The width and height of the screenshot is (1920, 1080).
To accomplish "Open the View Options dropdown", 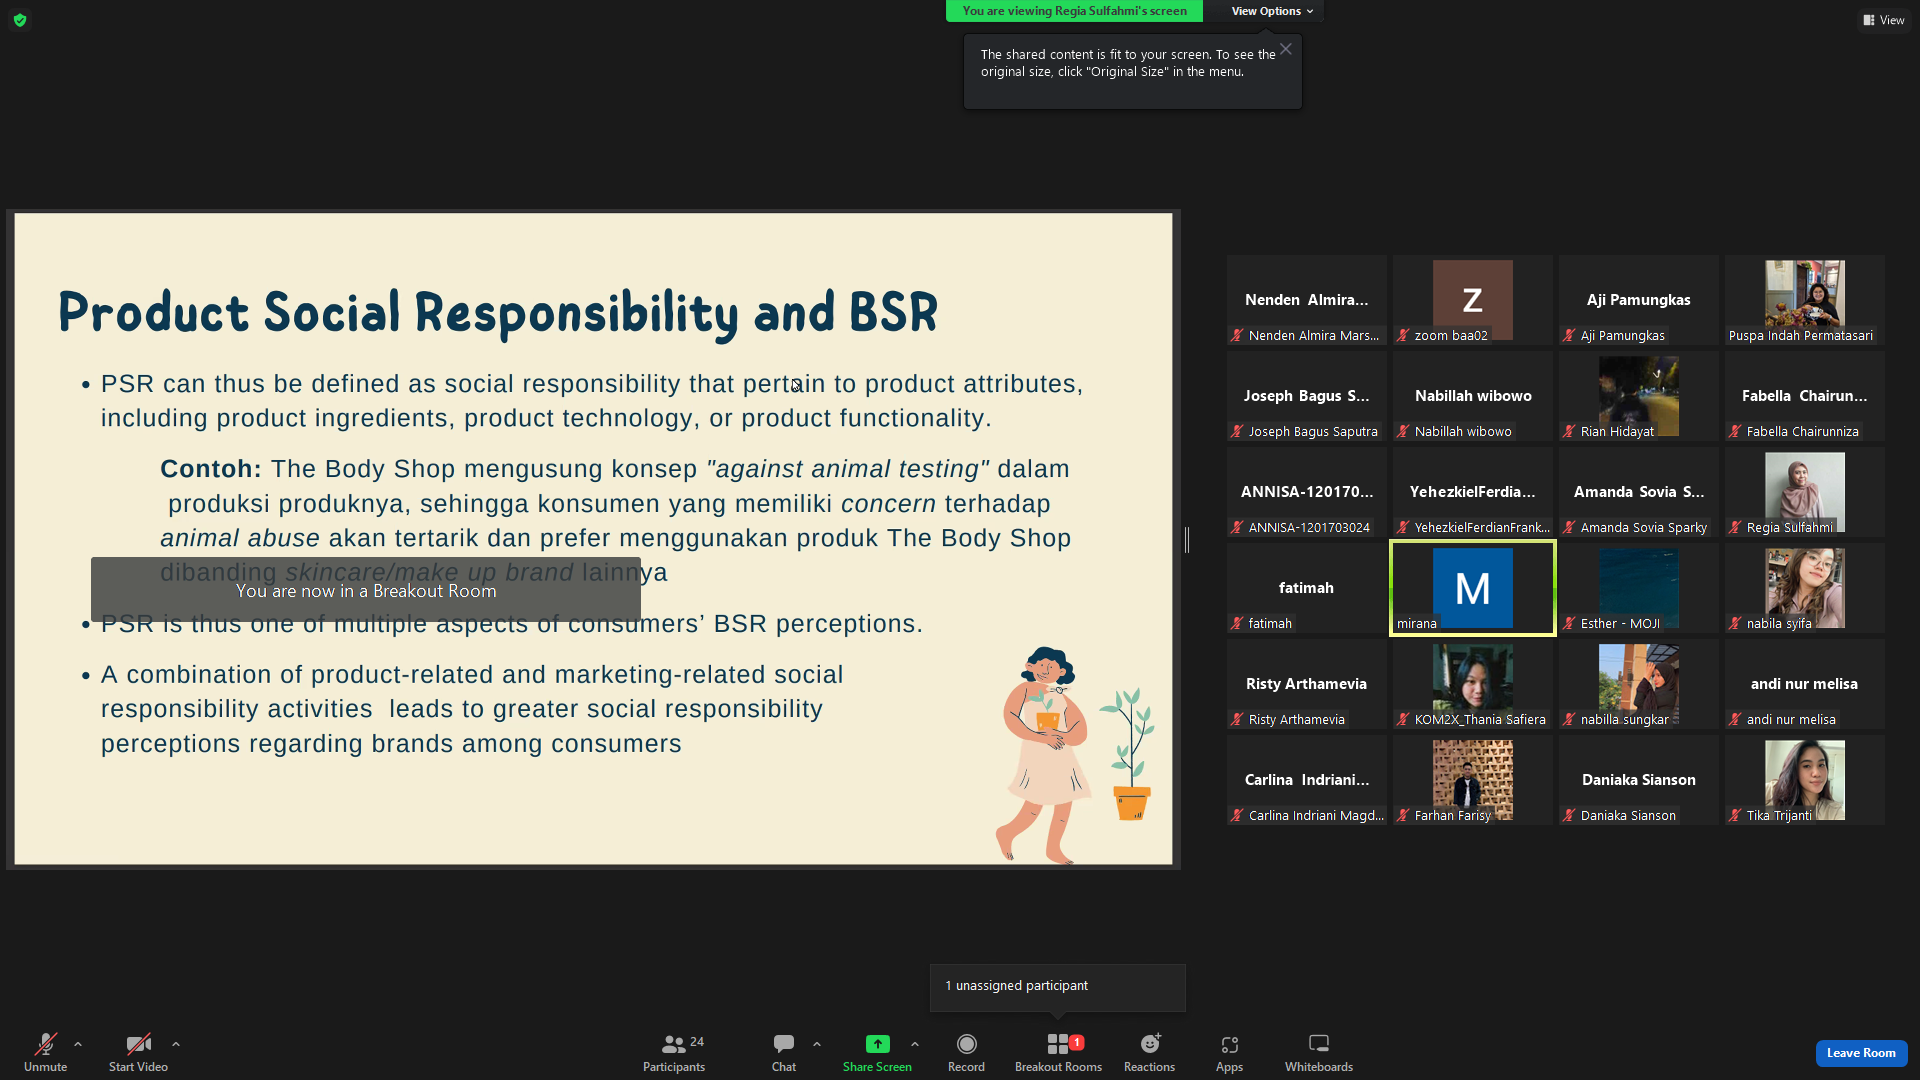I will pos(1272,11).
